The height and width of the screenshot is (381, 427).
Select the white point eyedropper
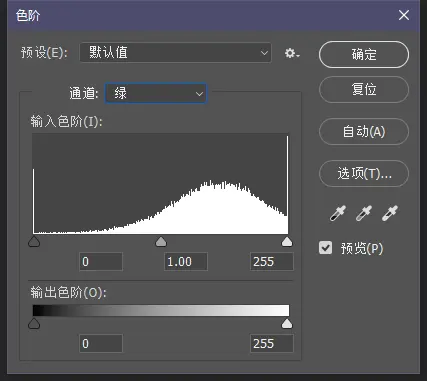(x=390, y=213)
